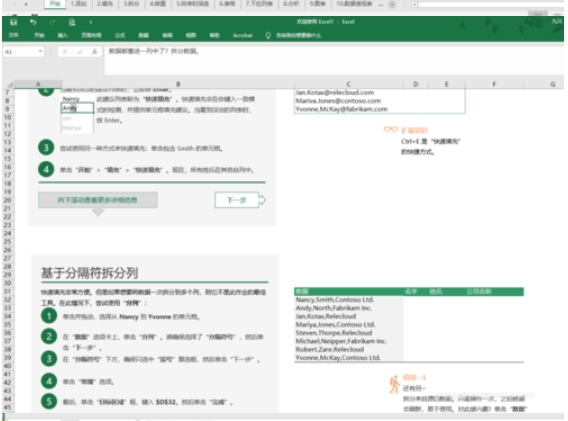This screenshot has width=568, height=421.
Task: Select row 20 header
Action: [8, 200]
